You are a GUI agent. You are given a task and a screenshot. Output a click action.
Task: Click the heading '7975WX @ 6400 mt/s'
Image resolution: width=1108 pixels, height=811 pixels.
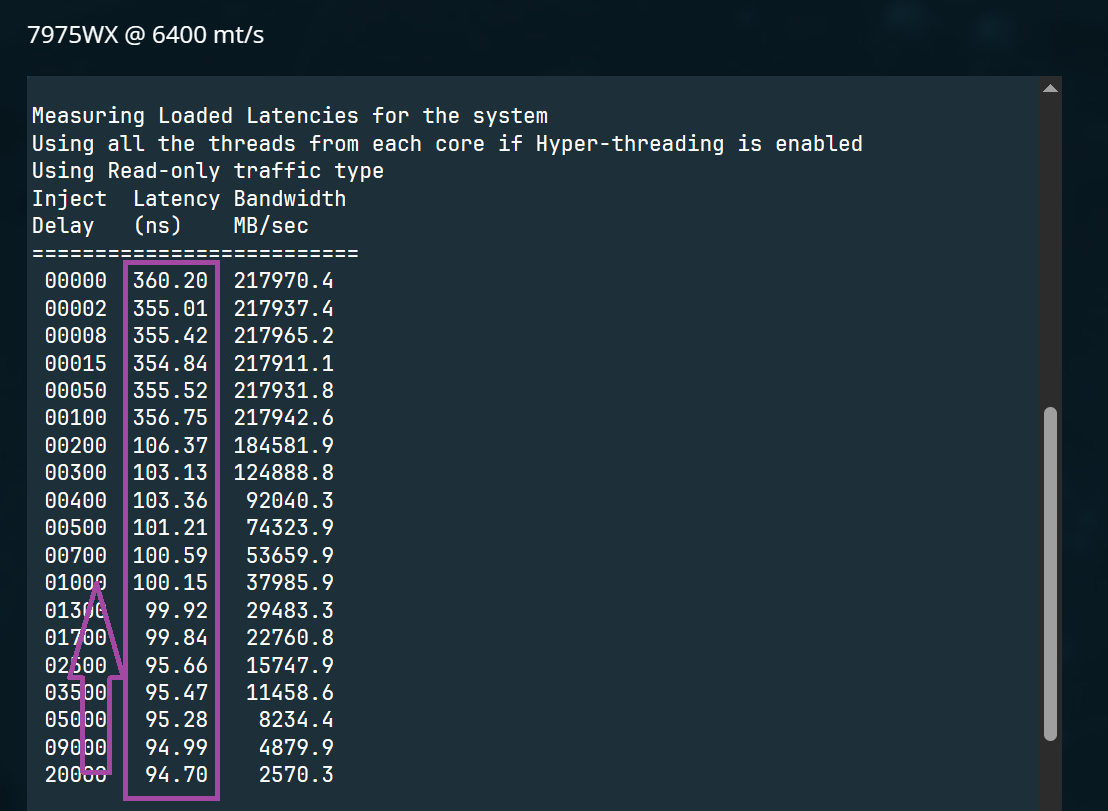(x=145, y=35)
